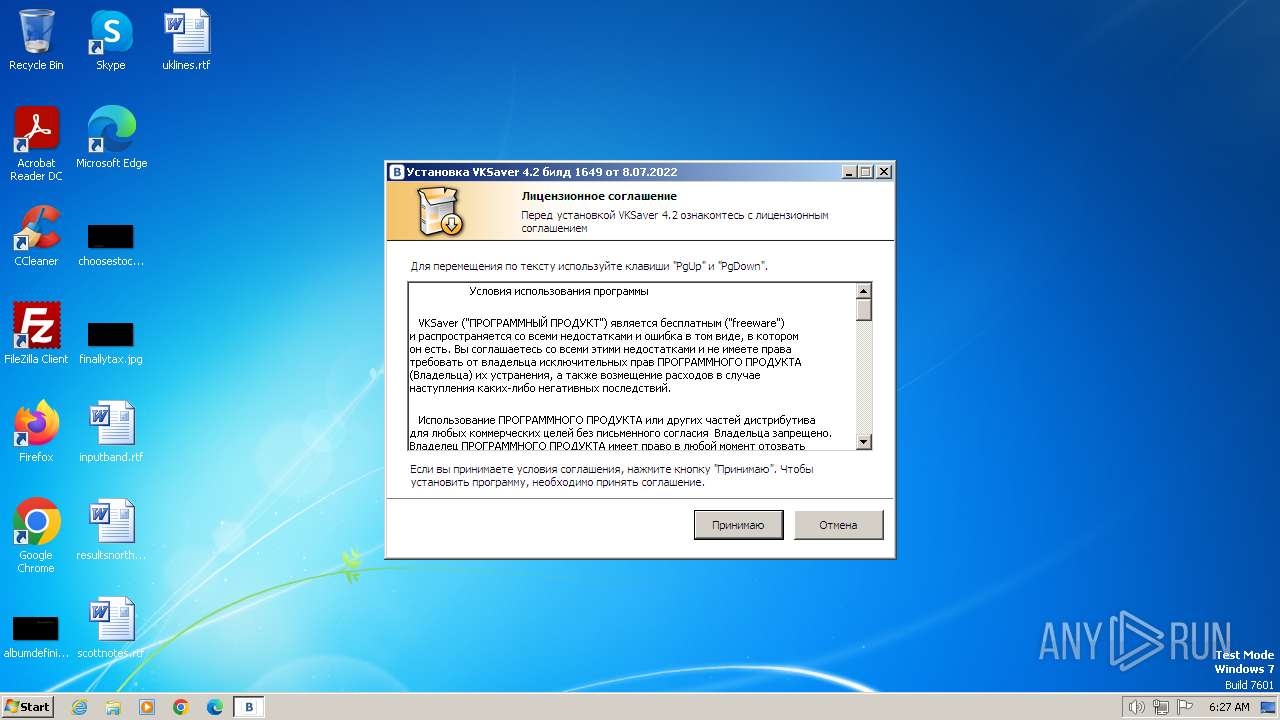Viewport: 1280px width, 720px height.
Task: Select the albumdefini... desktop file
Action: tap(36, 637)
